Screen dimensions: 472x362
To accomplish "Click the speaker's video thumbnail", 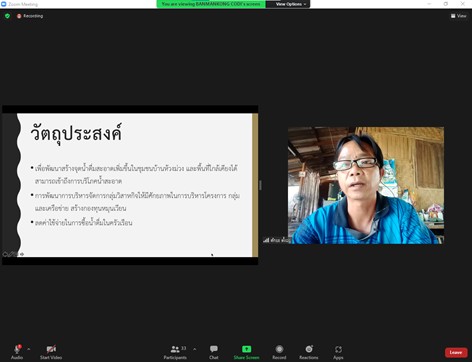I will 366,185.
